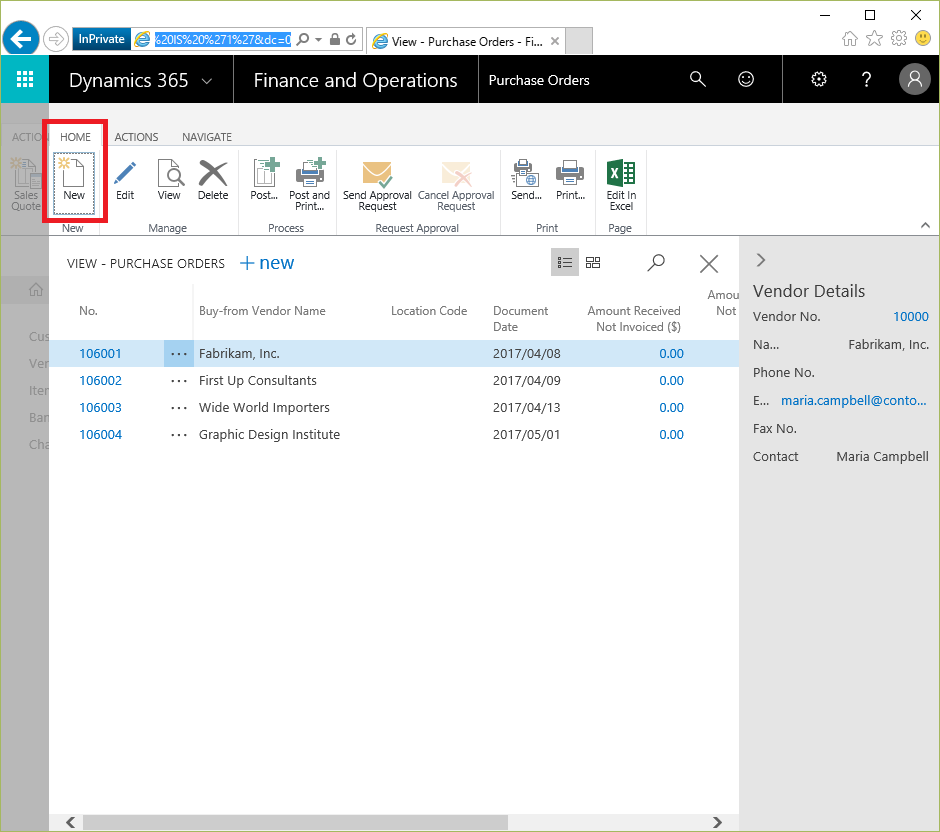Open Edit In Excel
This screenshot has height=832, width=940.
621,184
